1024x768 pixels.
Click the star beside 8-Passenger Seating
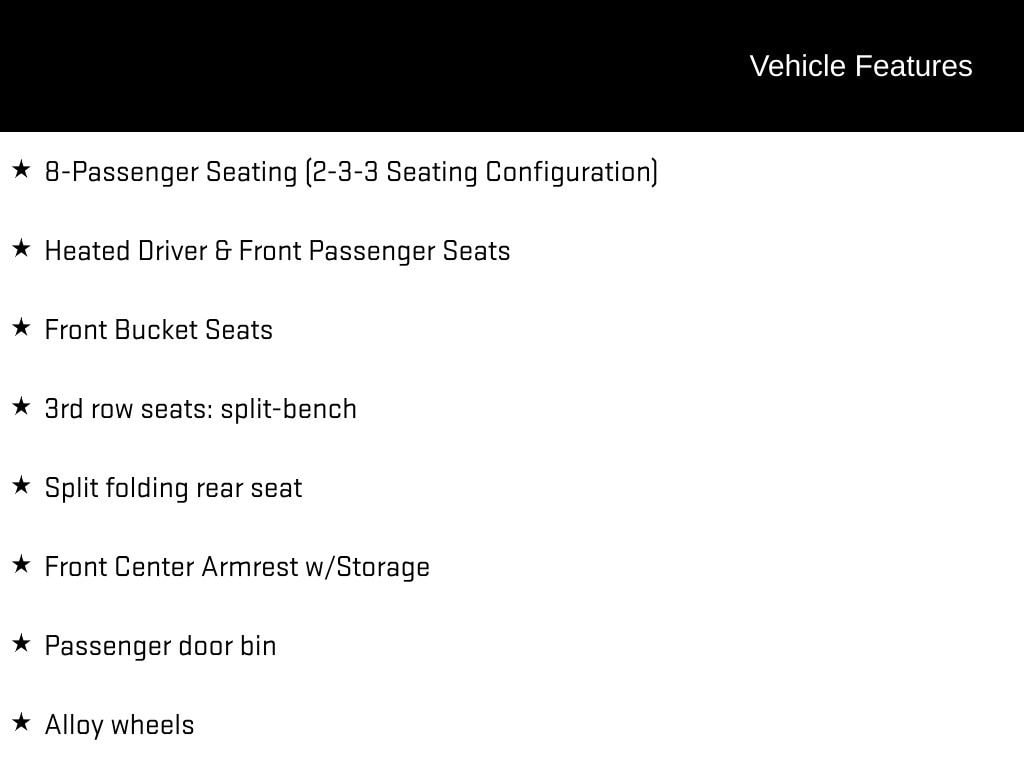point(21,170)
